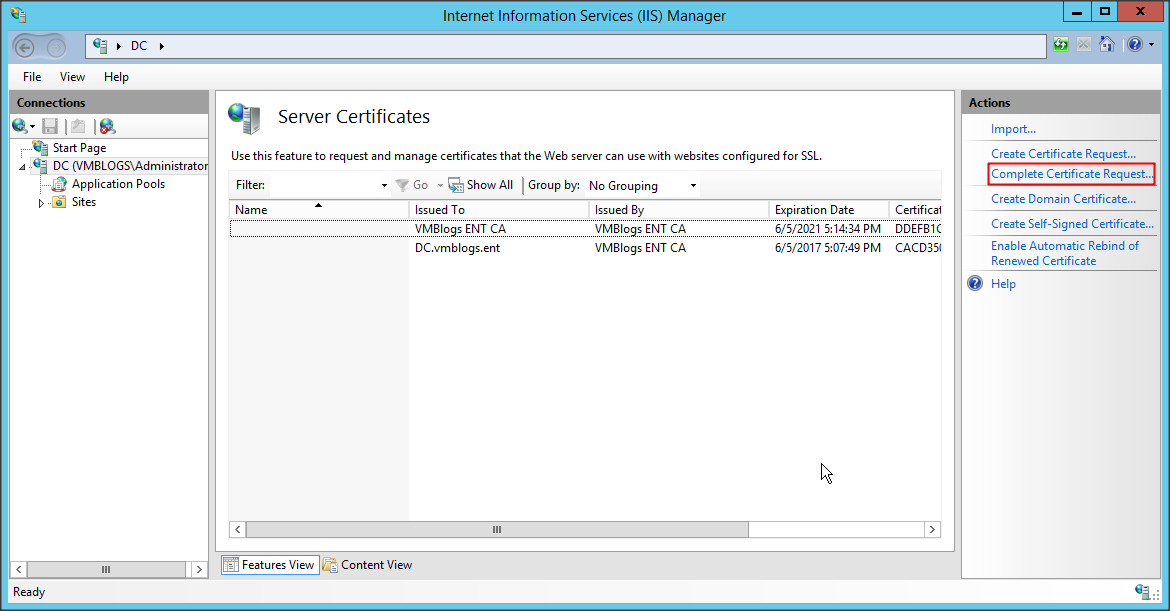Click the certificate list horizontal scrollbar right arrow
Screen dimensions: 1170x611
pyautogui.click(x=932, y=529)
